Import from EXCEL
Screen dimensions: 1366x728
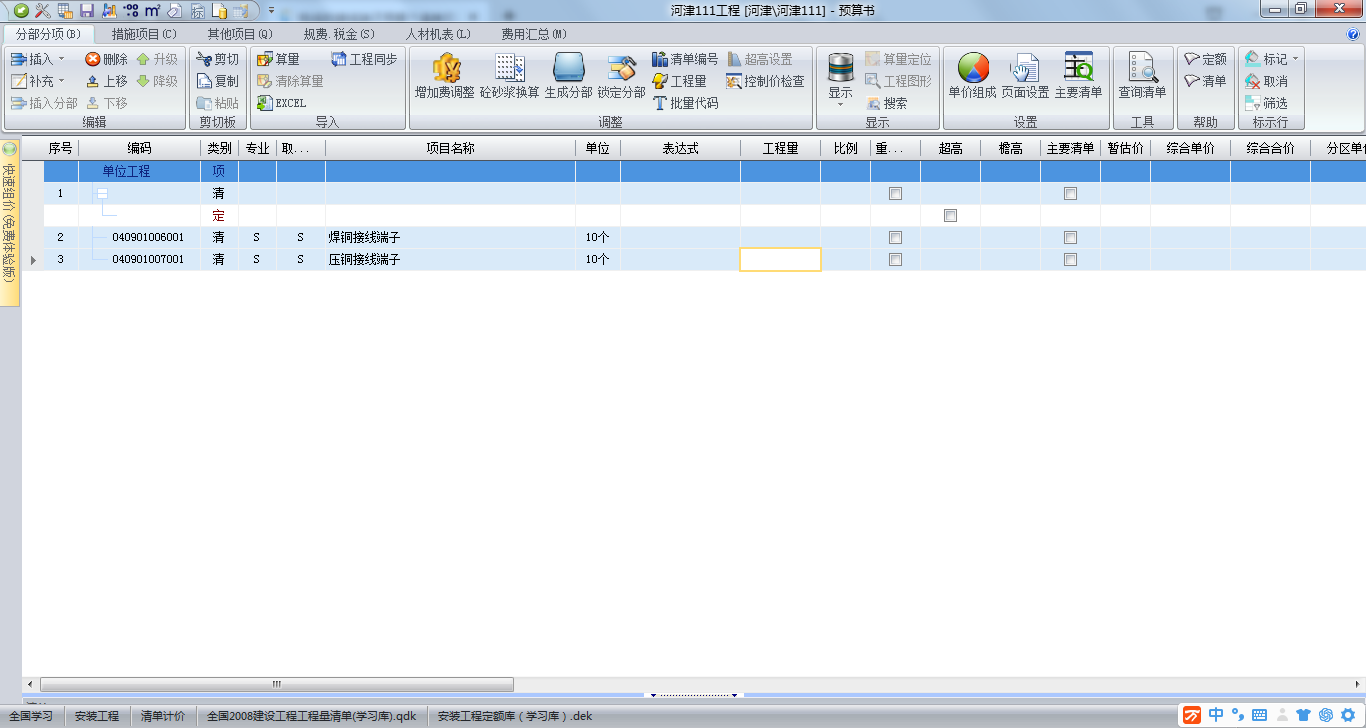282,103
